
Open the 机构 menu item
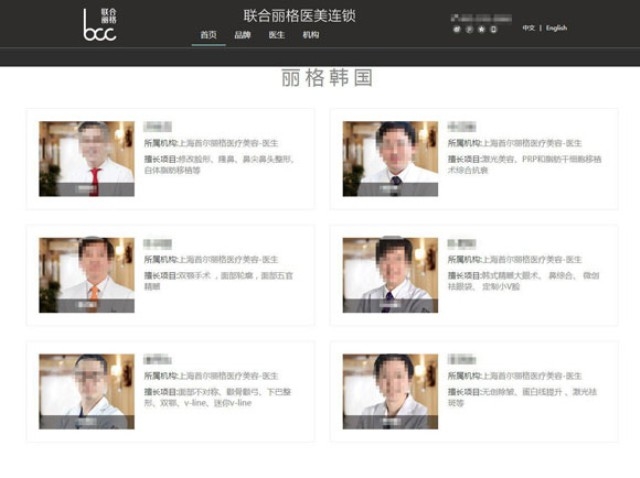coord(311,35)
